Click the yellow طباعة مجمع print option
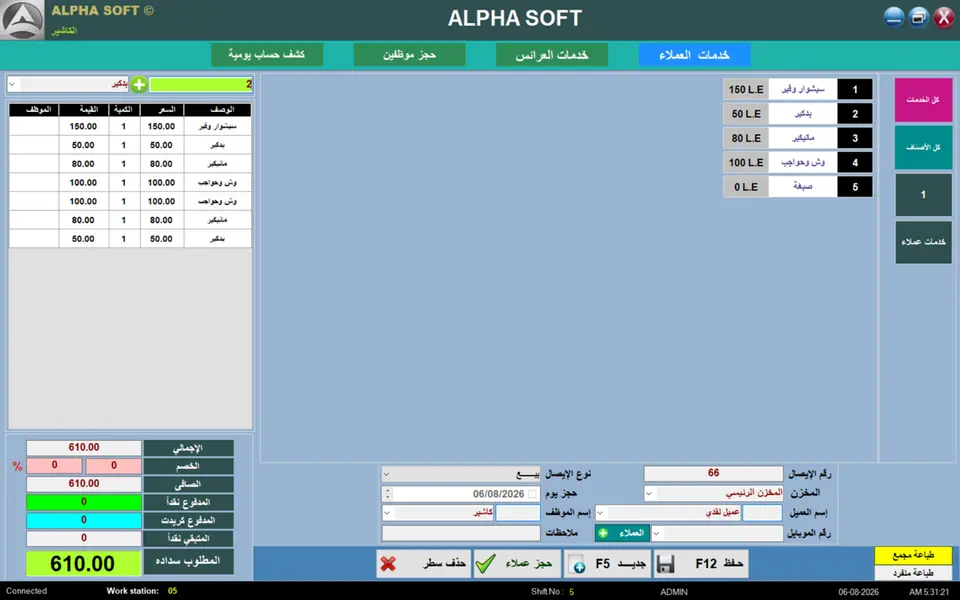This screenshot has height=600, width=960. 913,555
